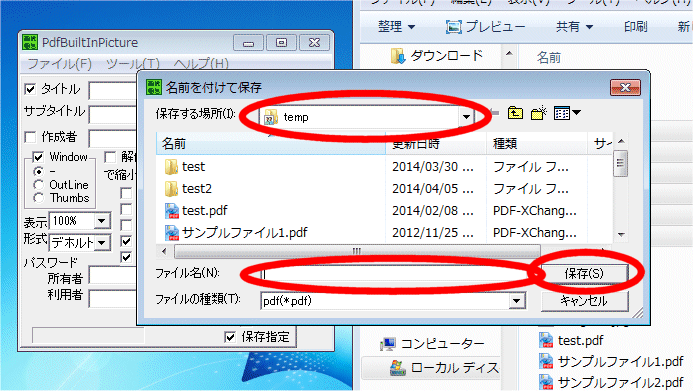This screenshot has width=693, height=391.
Task: Open the 表示 100% zoom dropdown
Action: coord(102,220)
